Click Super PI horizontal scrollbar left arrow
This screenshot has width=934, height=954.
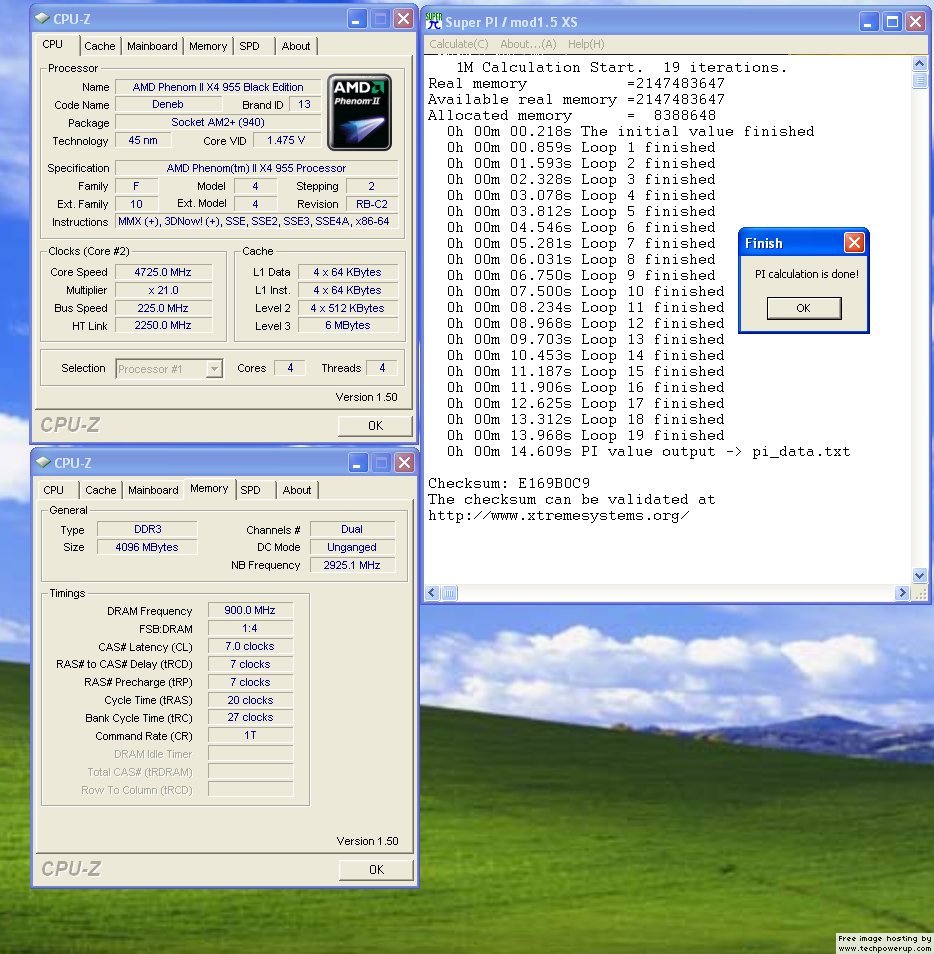click(432, 593)
